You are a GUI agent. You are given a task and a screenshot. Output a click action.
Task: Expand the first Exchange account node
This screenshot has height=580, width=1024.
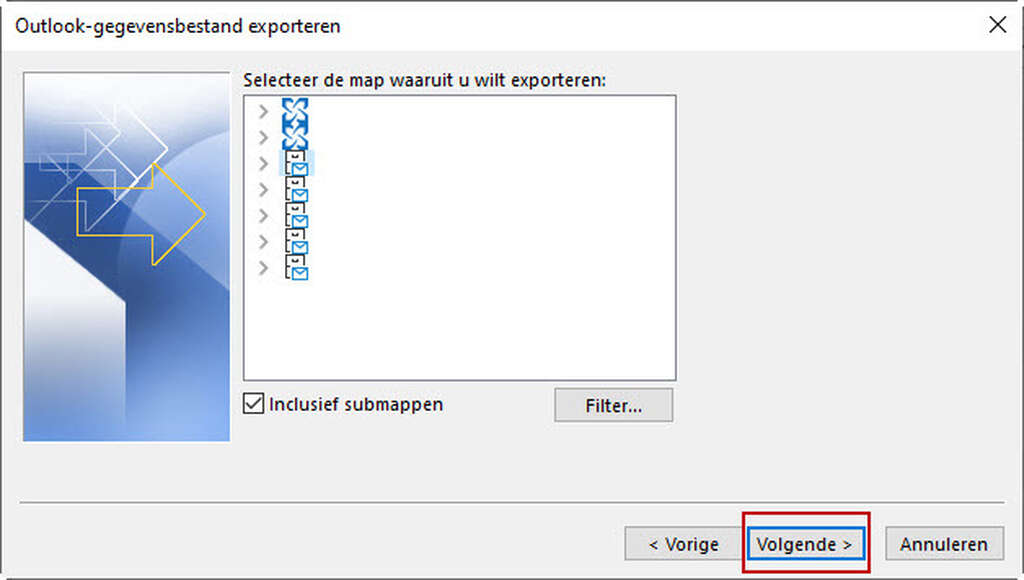point(263,111)
